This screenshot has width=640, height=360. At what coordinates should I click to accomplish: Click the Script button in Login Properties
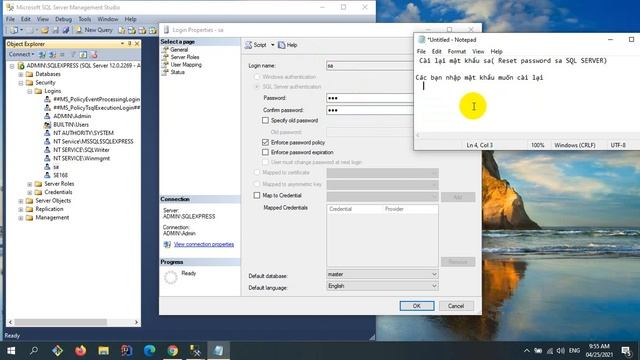point(256,45)
